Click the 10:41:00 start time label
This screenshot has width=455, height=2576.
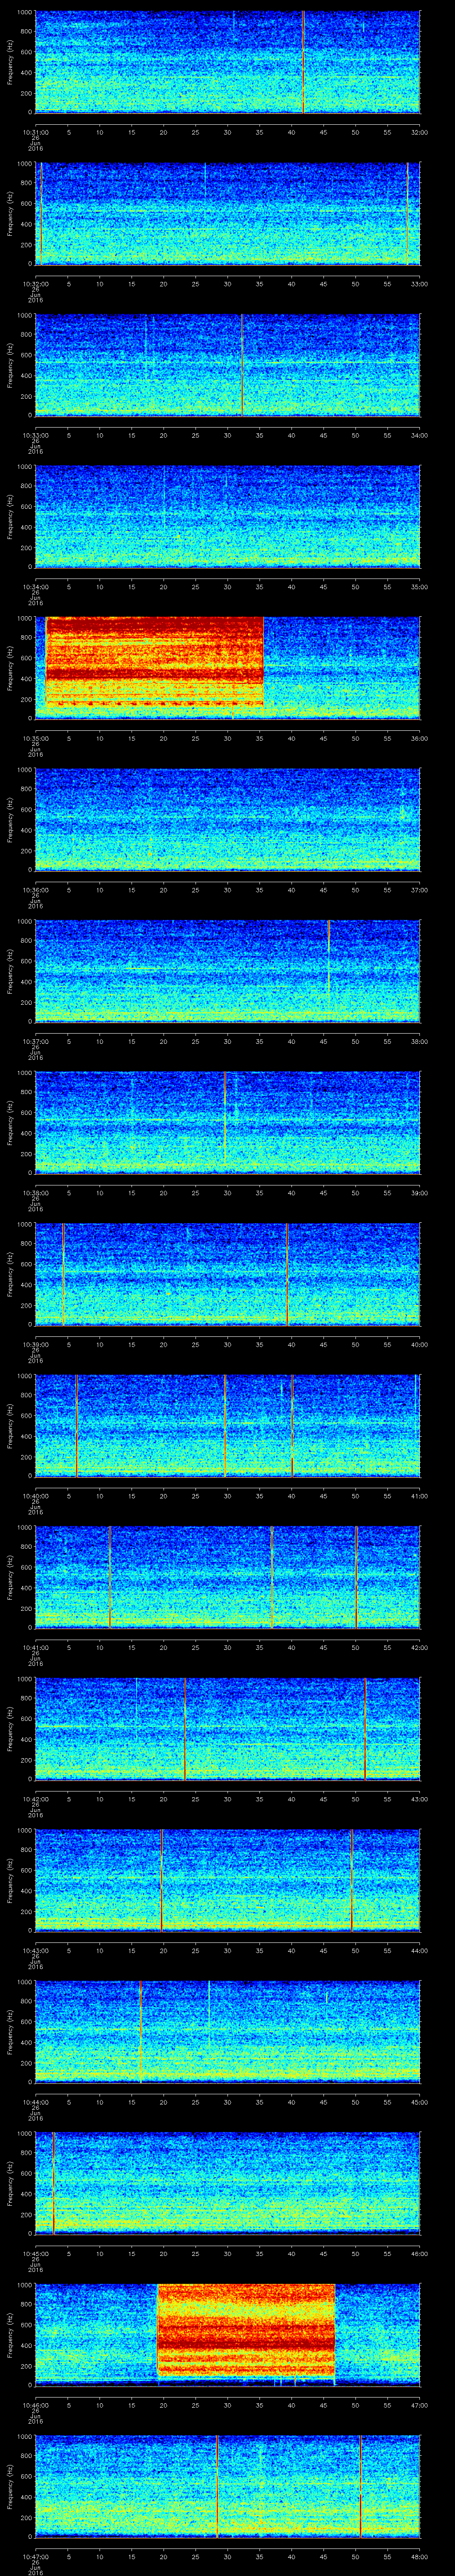coord(35,1647)
